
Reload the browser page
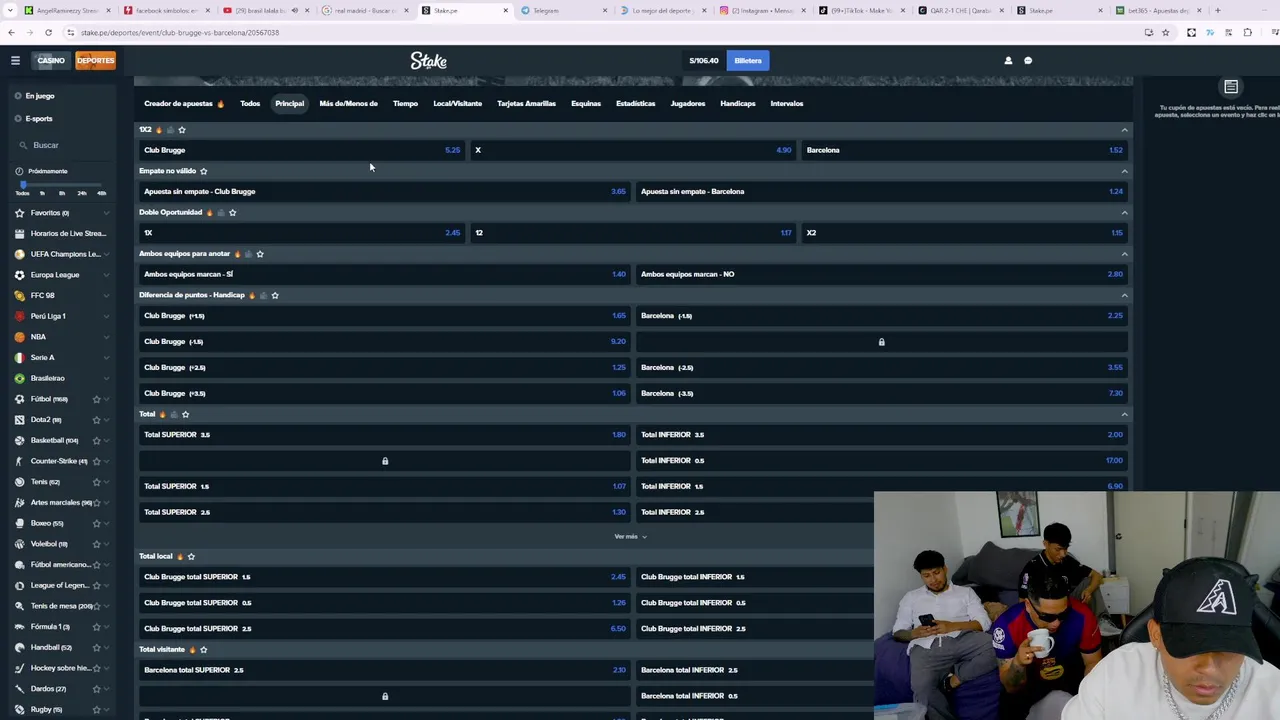click(48, 32)
